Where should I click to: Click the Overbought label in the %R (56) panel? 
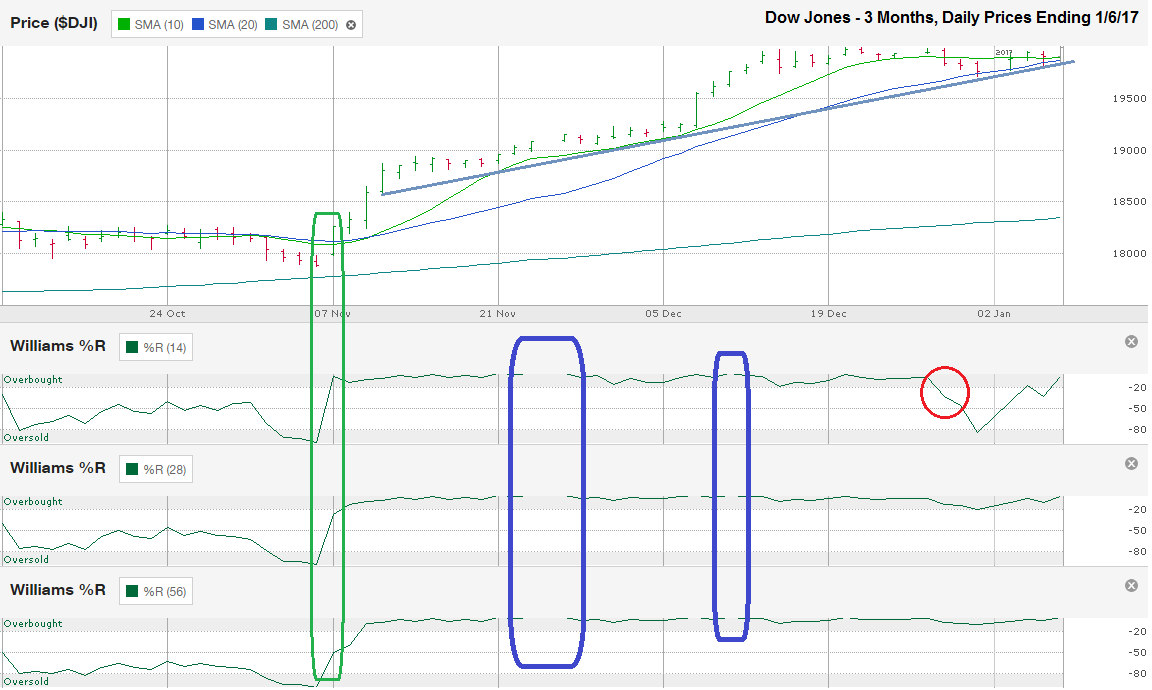click(33, 624)
